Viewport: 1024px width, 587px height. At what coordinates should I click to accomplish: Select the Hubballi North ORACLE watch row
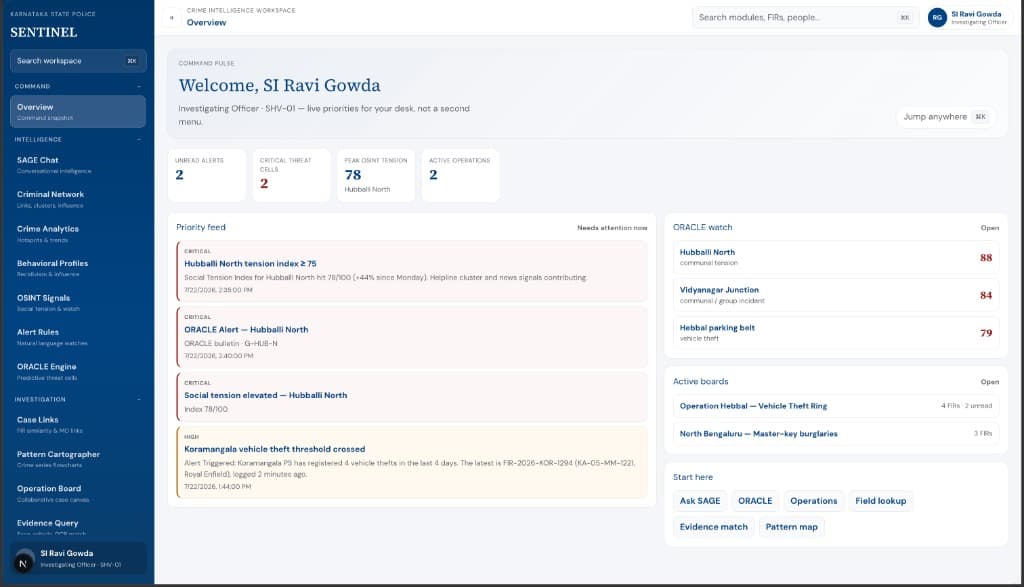(836, 257)
